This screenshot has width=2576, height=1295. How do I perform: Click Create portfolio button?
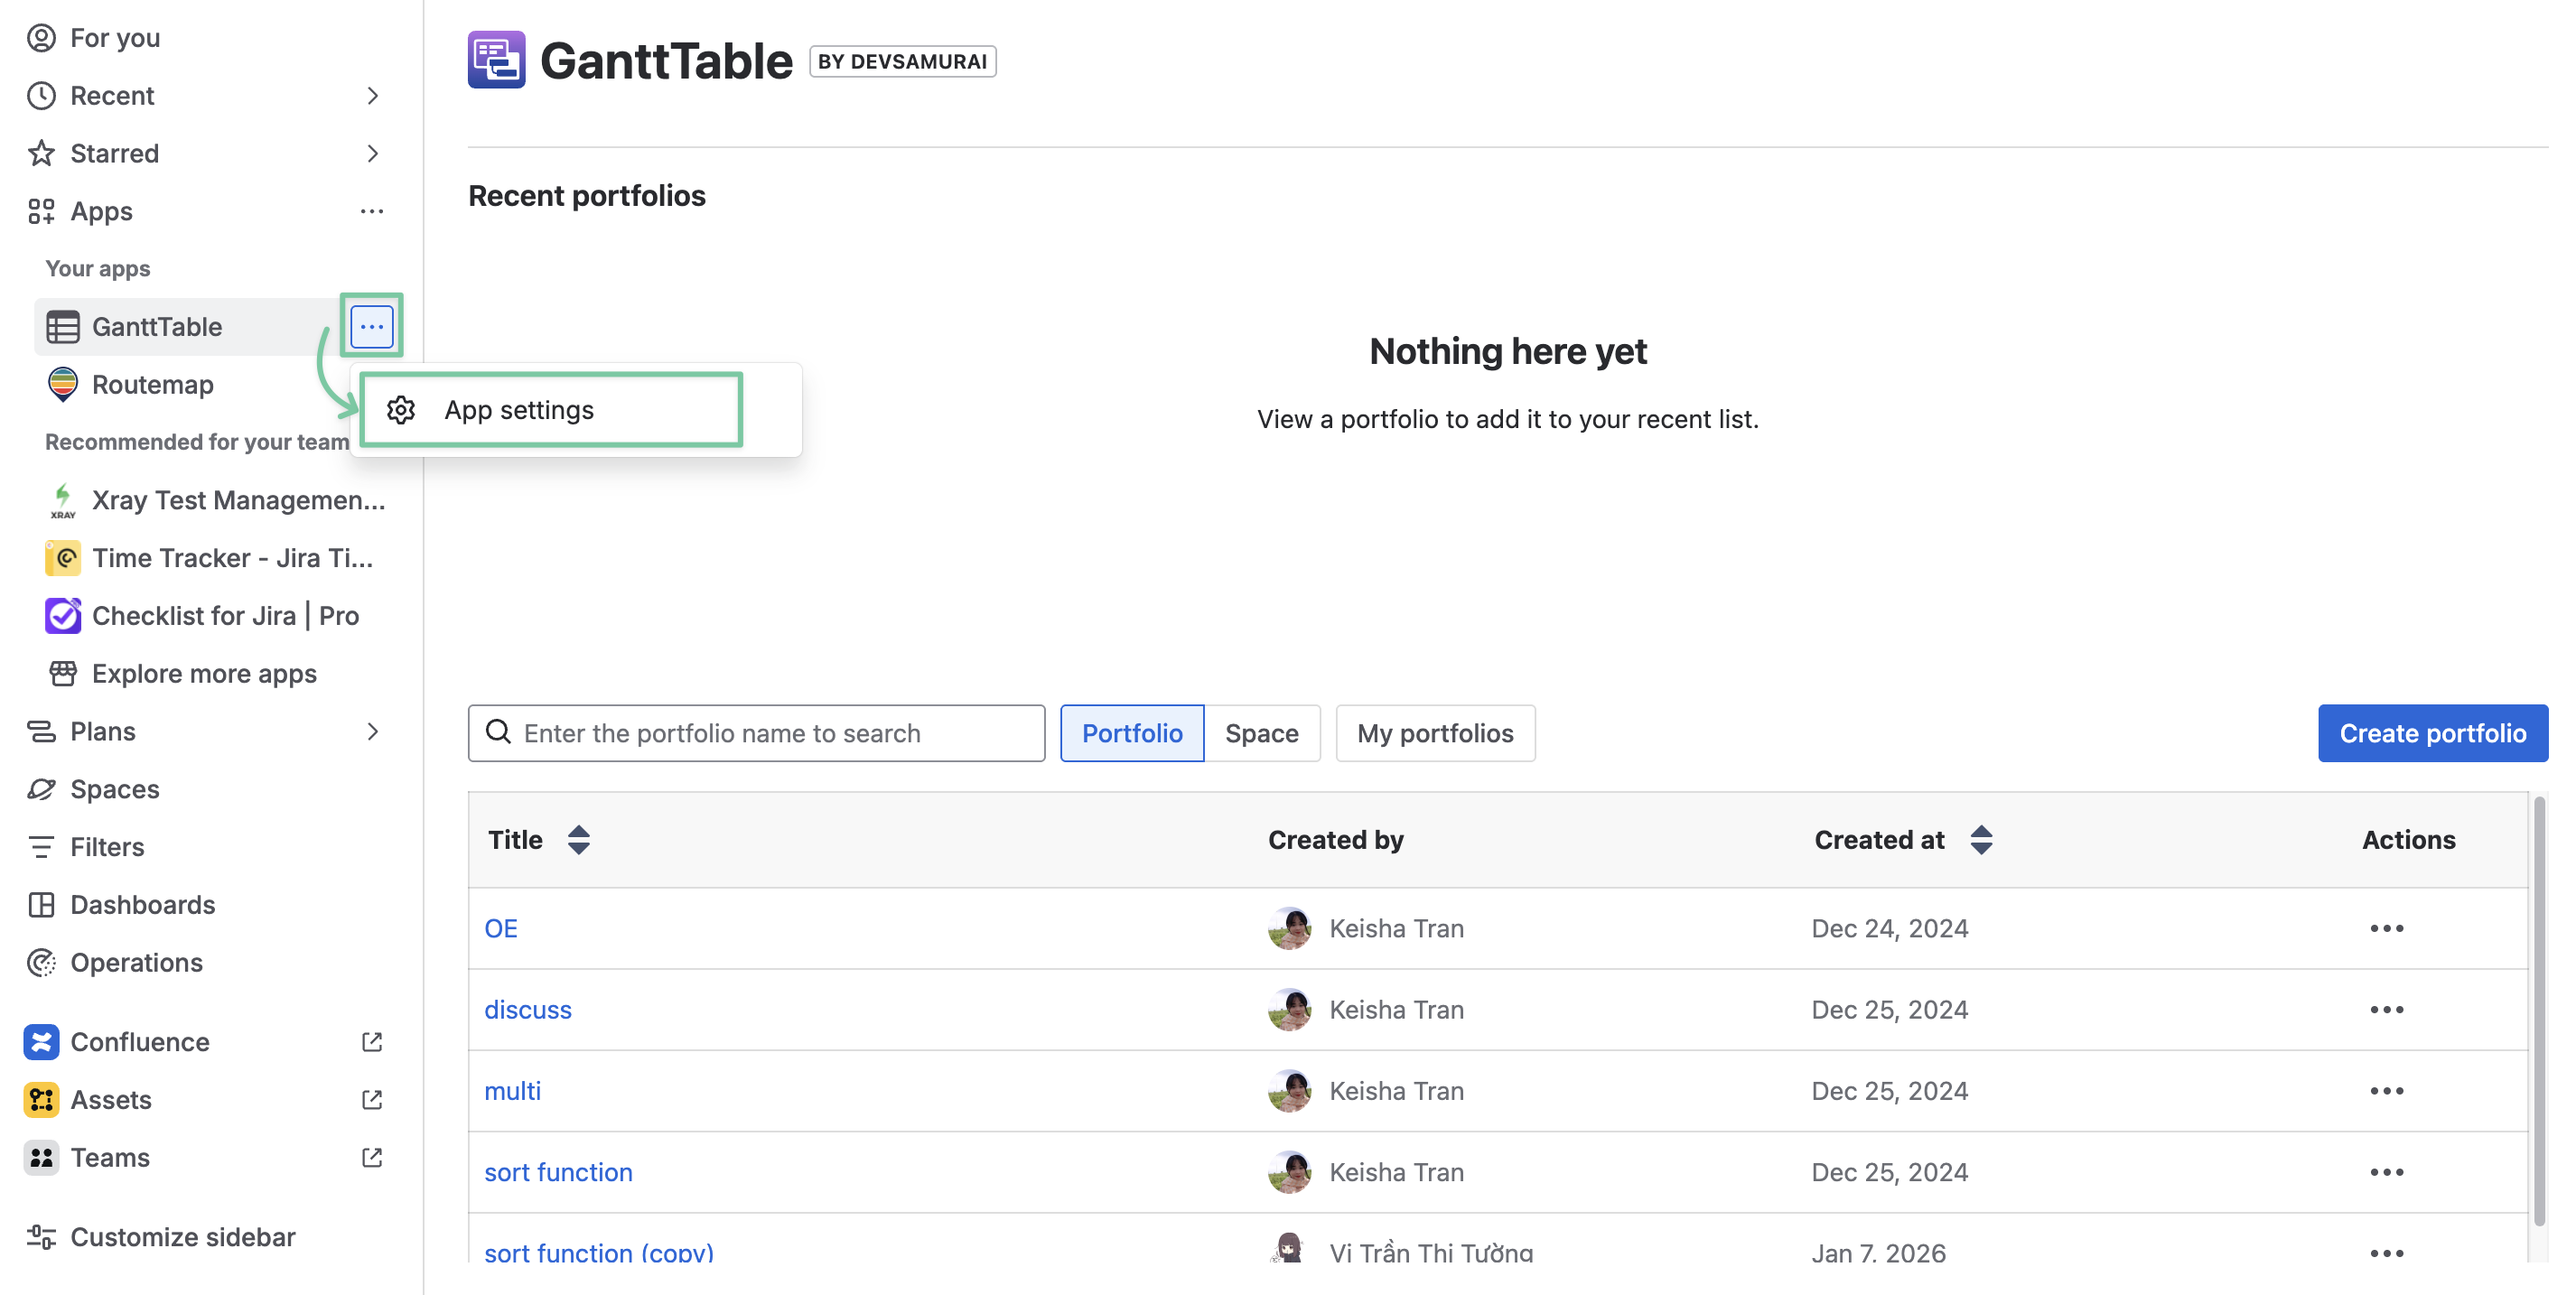pos(2433,733)
